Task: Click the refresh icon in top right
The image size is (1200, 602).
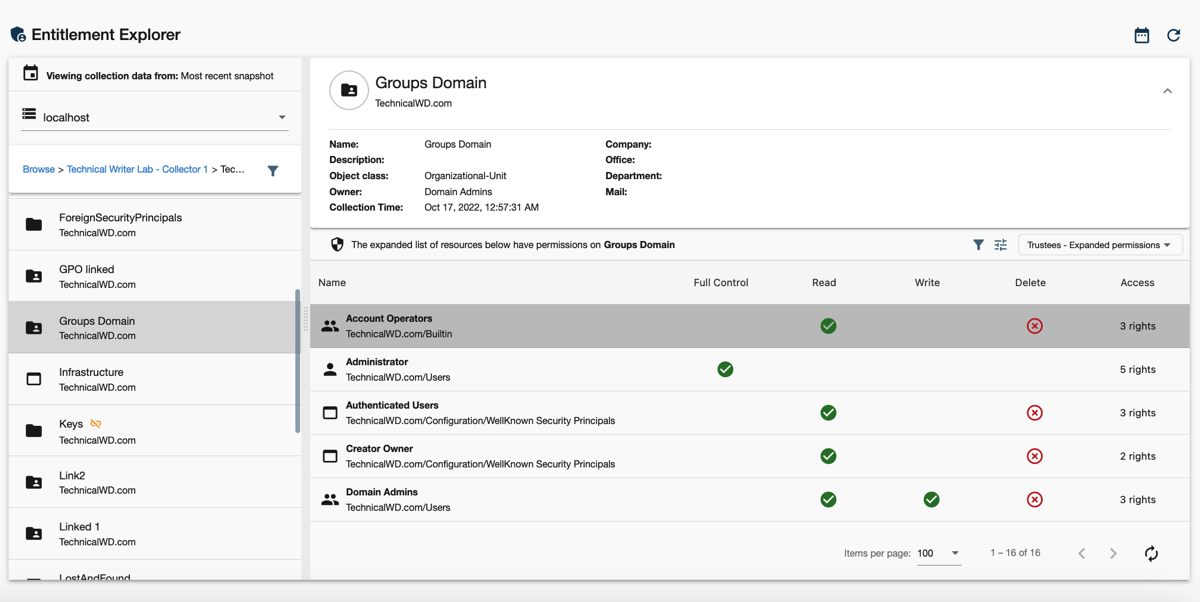Action: (1174, 35)
